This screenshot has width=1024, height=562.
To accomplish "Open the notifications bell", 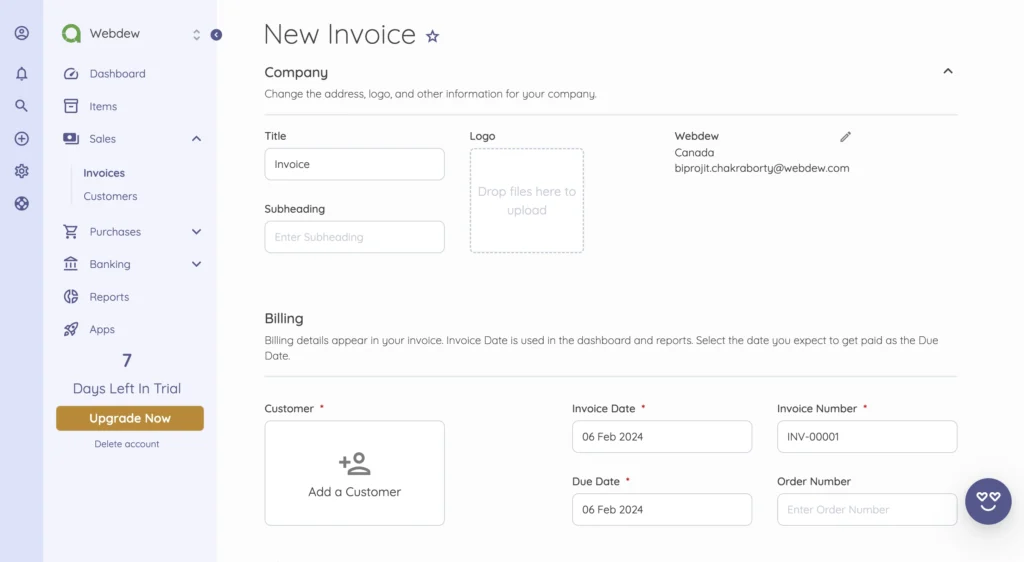I will coord(21,73).
